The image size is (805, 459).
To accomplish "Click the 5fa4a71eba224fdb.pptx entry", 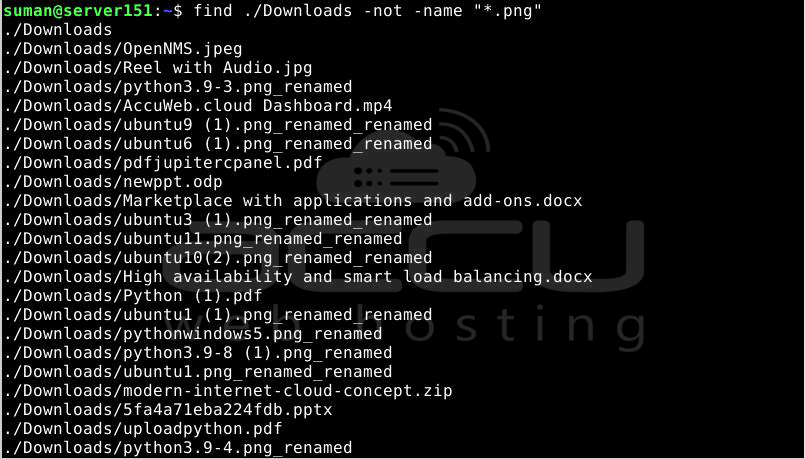I will [167, 410].
